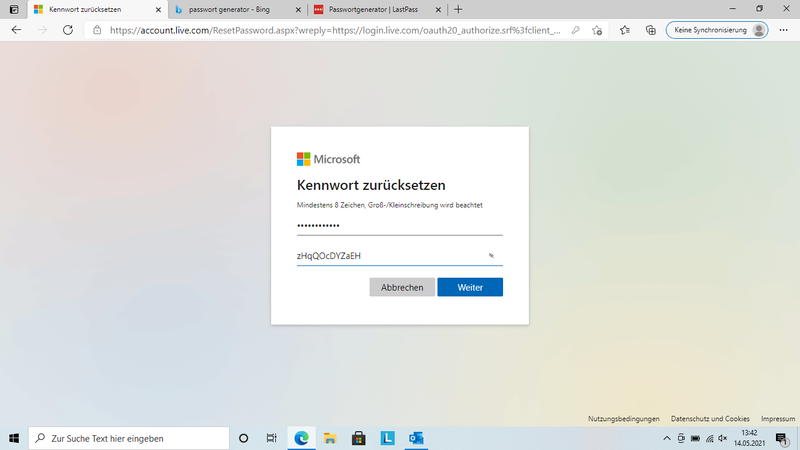
Task: Open Datenschutz und Cookies link
Action: click(x=710, y=419)
